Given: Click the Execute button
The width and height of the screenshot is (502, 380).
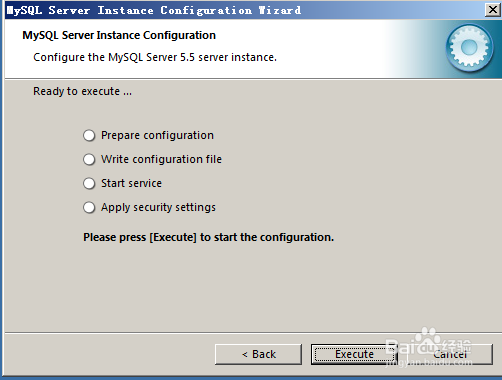Looking at the screenshot, I should point(354,354).
